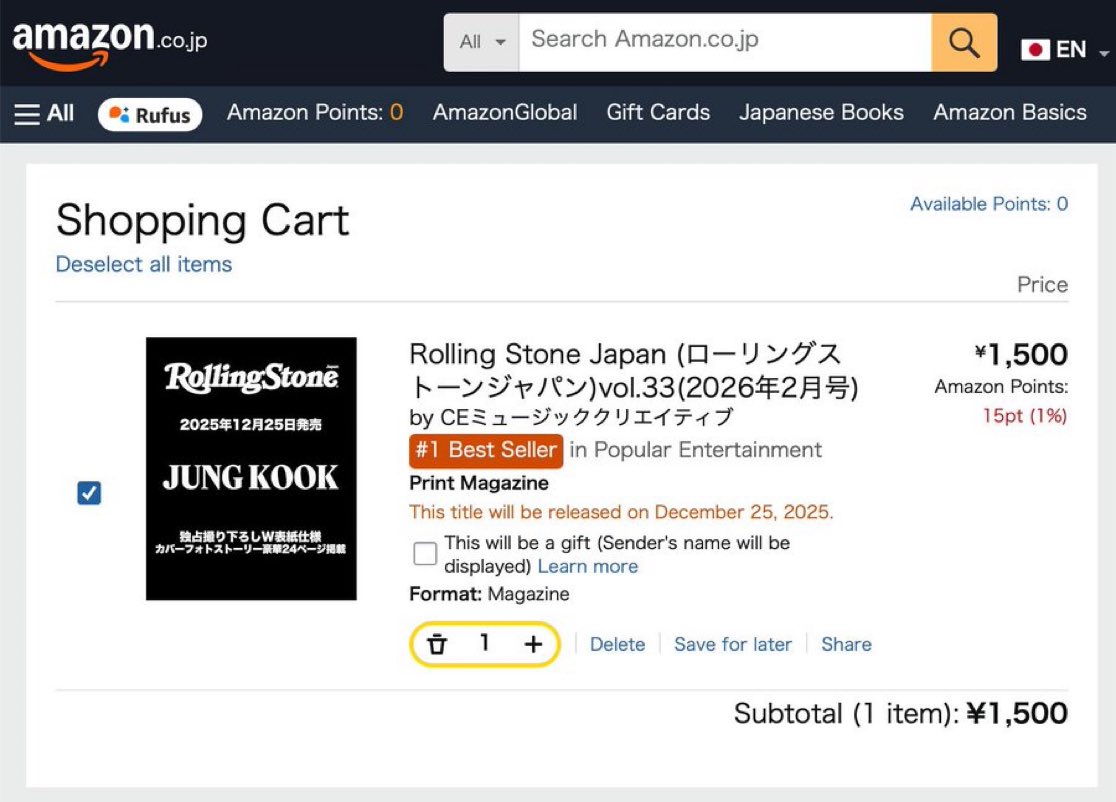Click Learn more about gifts
1116x802 pixels.
tap(587, 566)
